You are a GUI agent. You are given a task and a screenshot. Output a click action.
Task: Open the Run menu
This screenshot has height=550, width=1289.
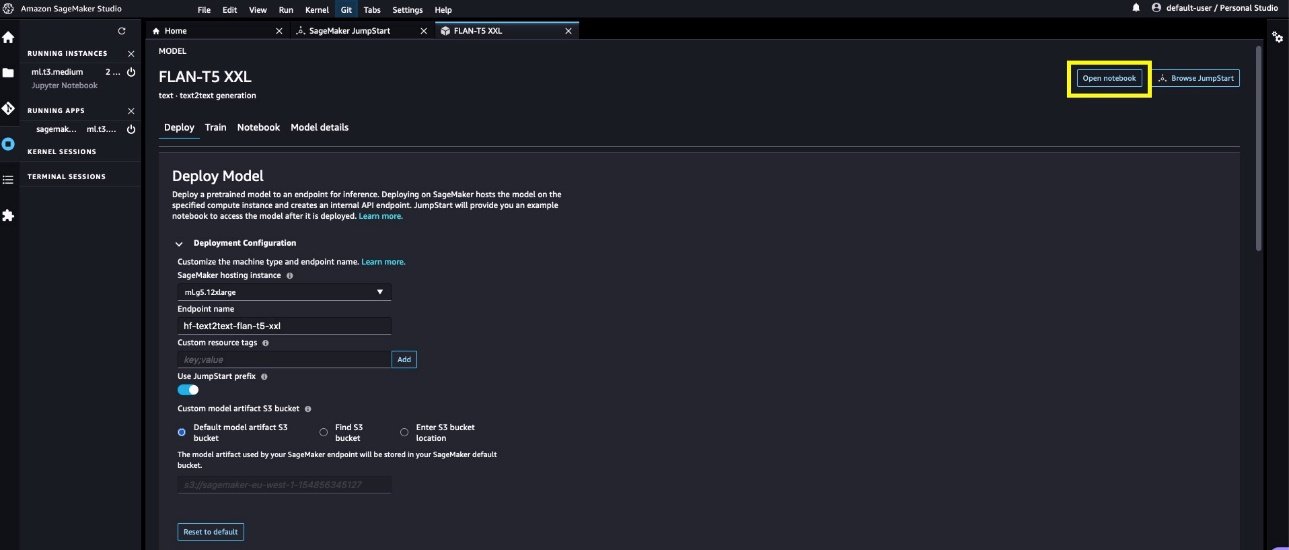click(x=286, y=9)
